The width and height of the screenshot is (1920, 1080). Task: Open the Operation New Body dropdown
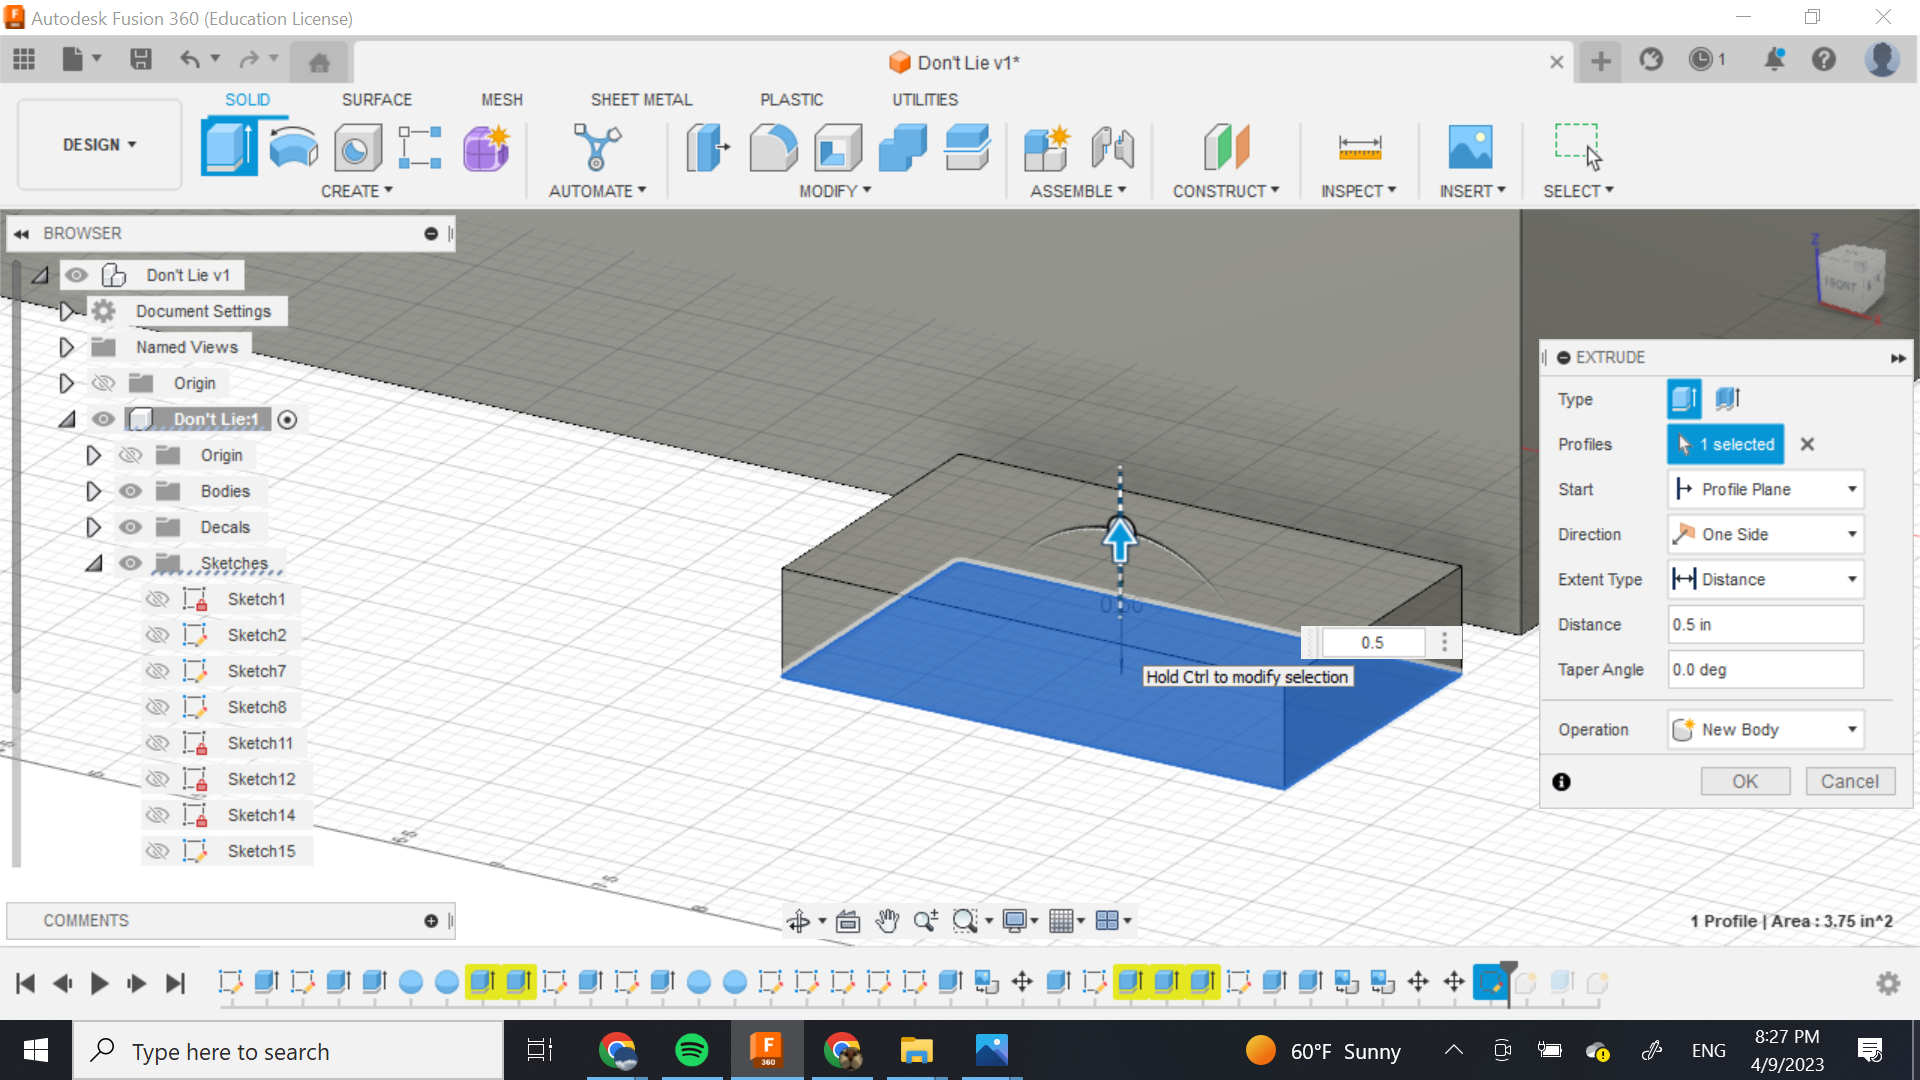pyautogui.click(x=1765, y=730)
